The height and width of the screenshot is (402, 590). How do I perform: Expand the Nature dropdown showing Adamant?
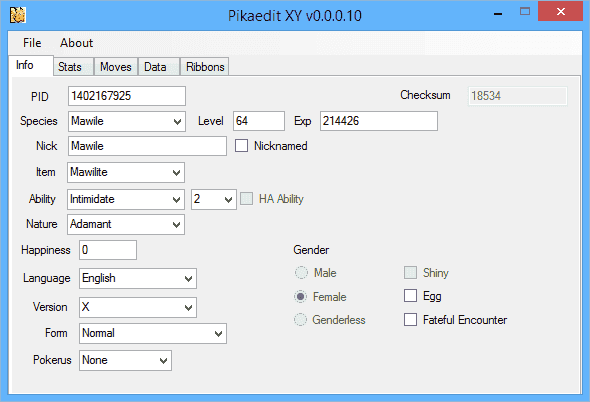(126, 224)
